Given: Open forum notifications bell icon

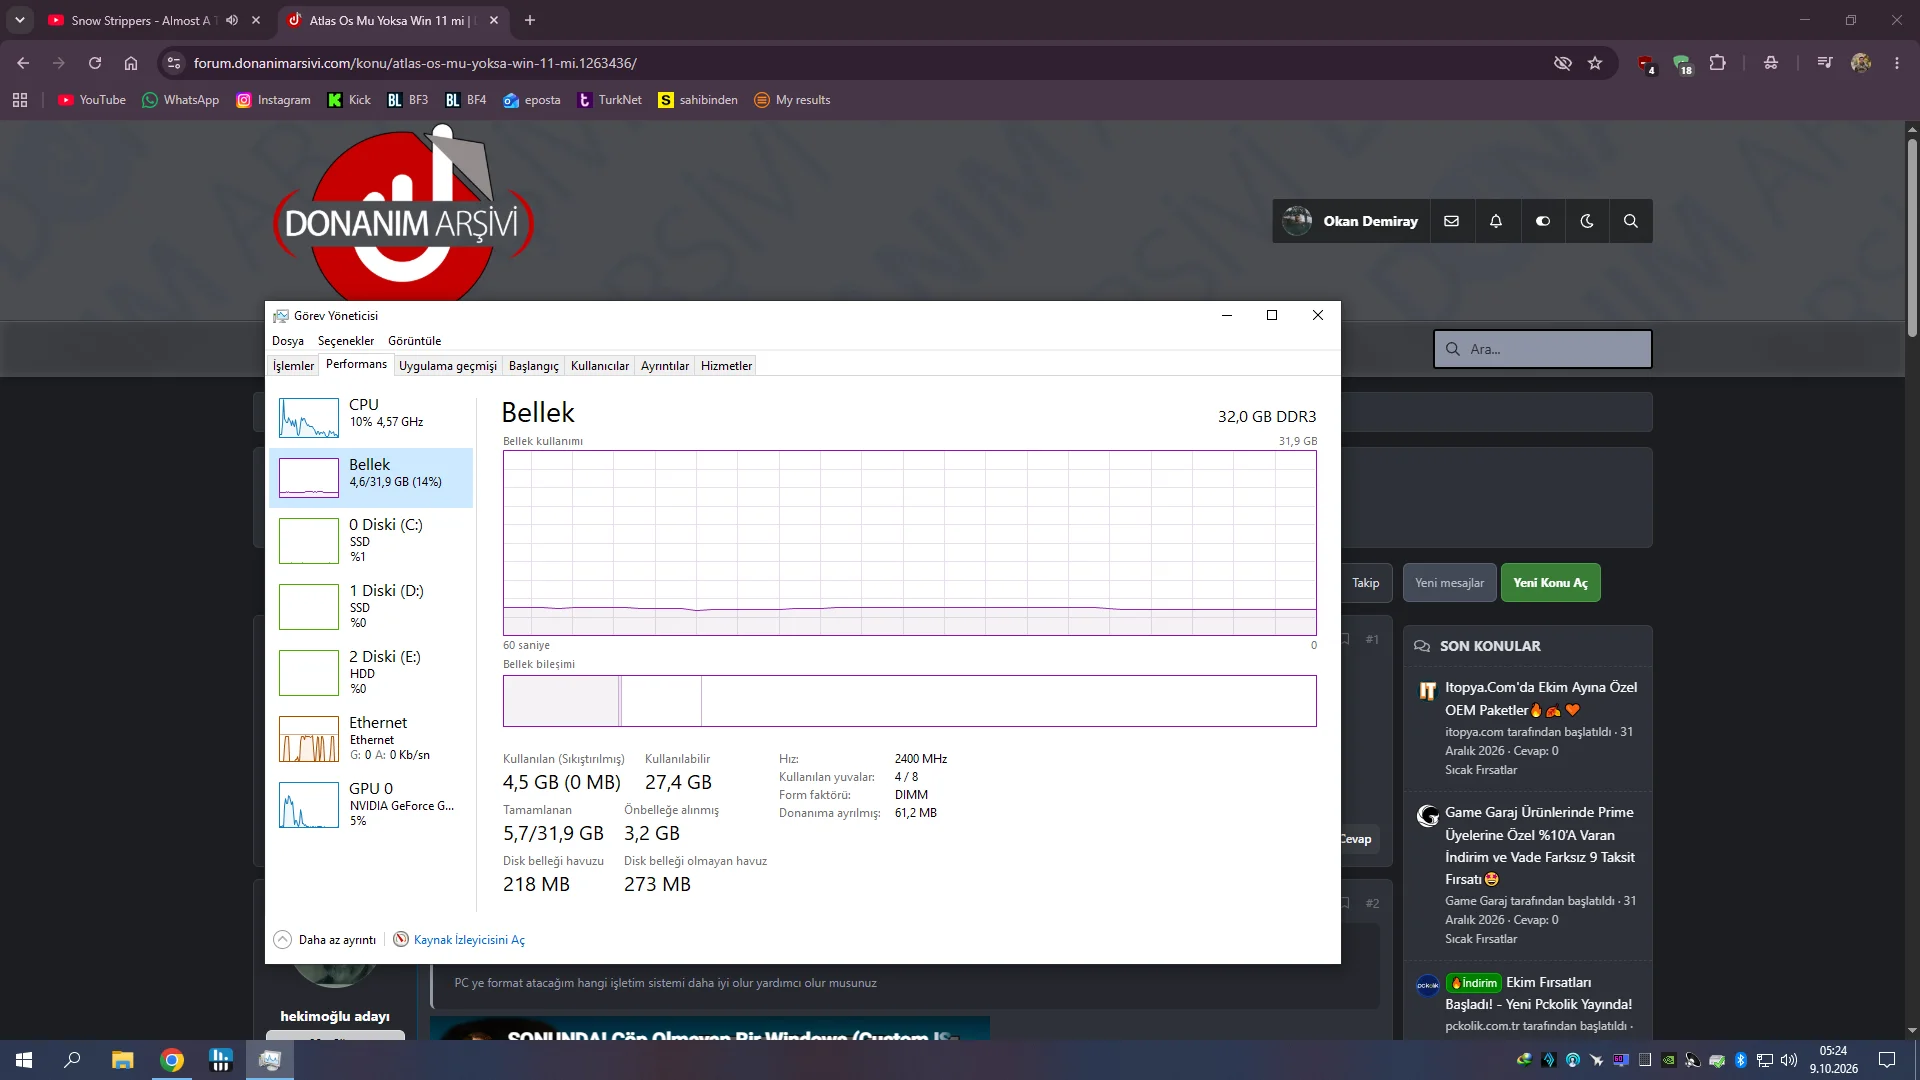Looking at the screenshot, I should coord(1496,221).
